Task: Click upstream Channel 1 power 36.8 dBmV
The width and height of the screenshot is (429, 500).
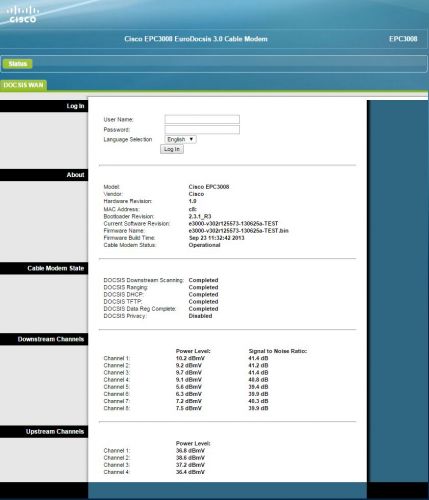Action: [x=190, y=451]
